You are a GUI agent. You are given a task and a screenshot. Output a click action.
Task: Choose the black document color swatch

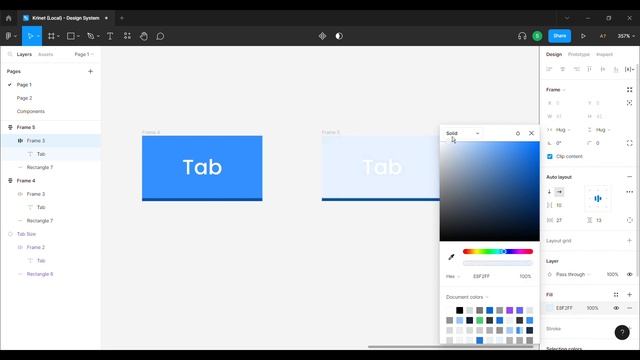[460, 310]
